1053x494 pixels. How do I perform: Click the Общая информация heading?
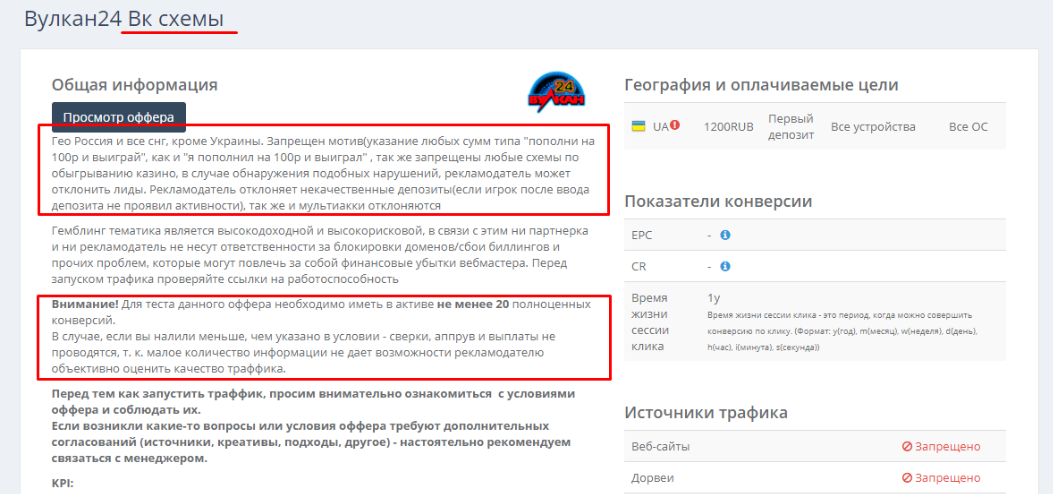click(134, 85)
